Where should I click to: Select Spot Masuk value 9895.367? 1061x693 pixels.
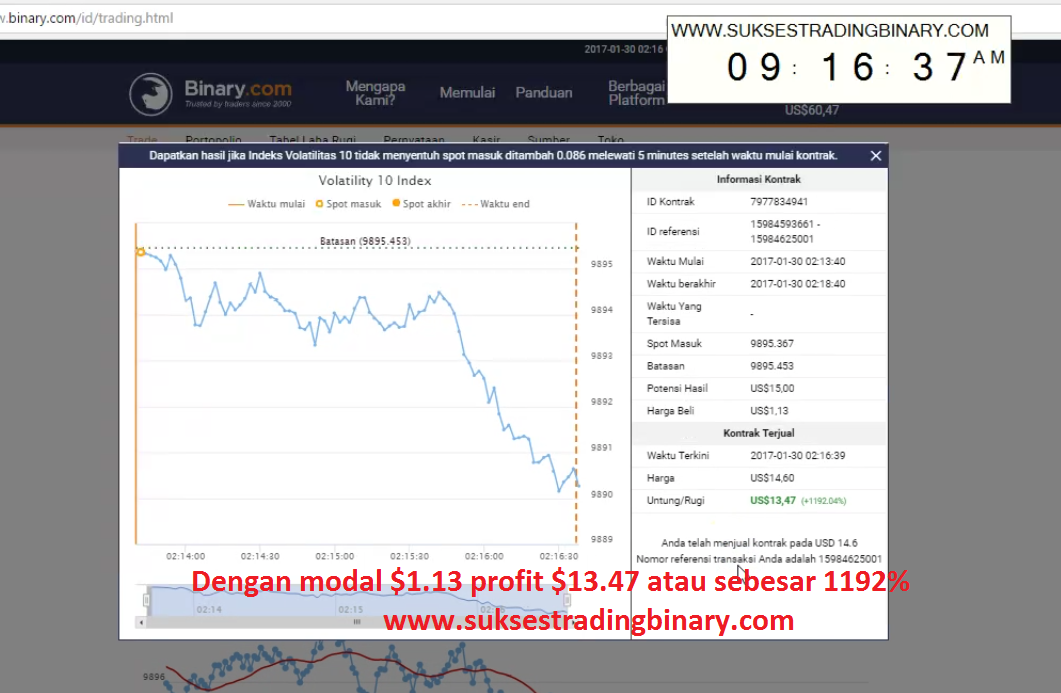click(x=772, y=344)
